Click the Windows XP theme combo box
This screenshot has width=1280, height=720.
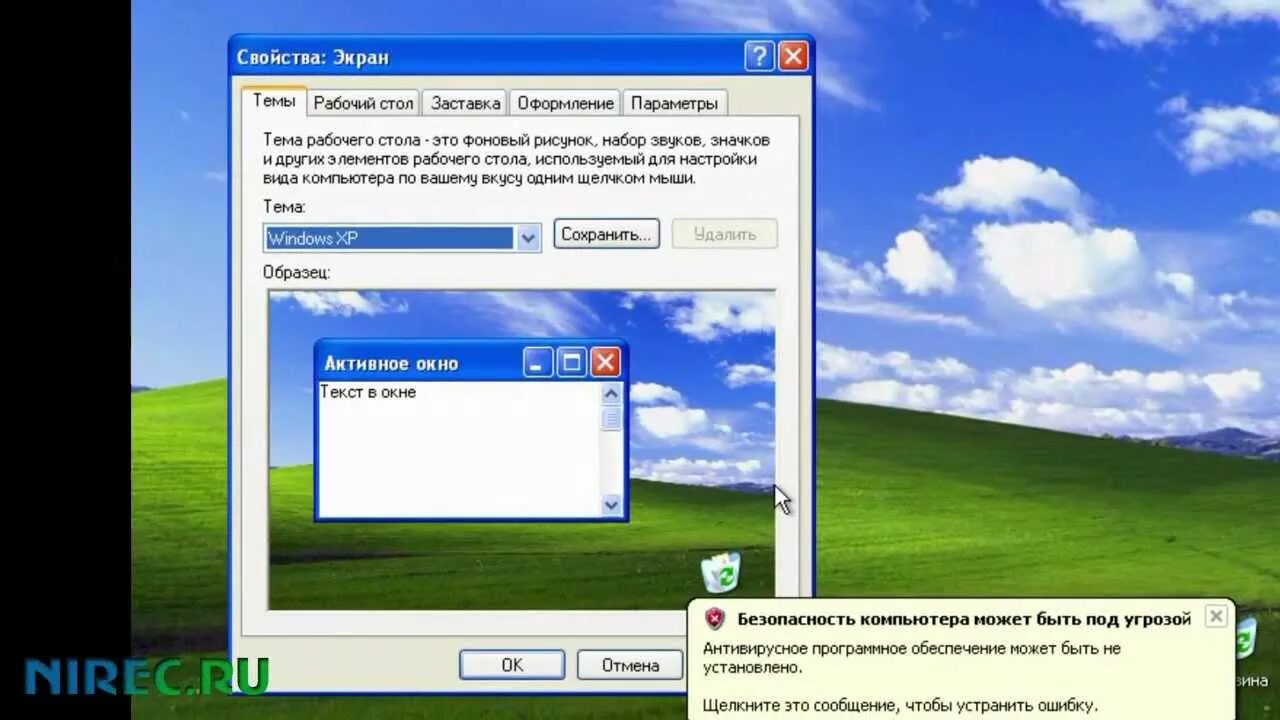(402, 238)
